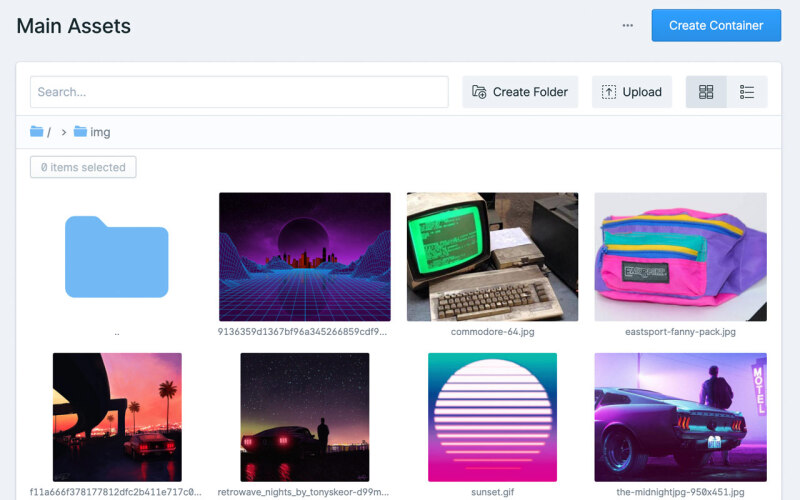800x500 pixels.
Task: Switch to list view layout
Action: tap(747, 92)
